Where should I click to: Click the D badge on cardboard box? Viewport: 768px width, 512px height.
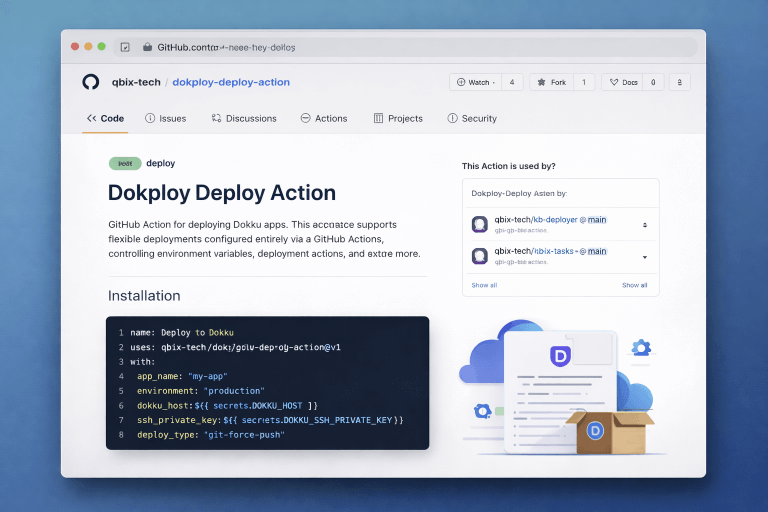595,431
